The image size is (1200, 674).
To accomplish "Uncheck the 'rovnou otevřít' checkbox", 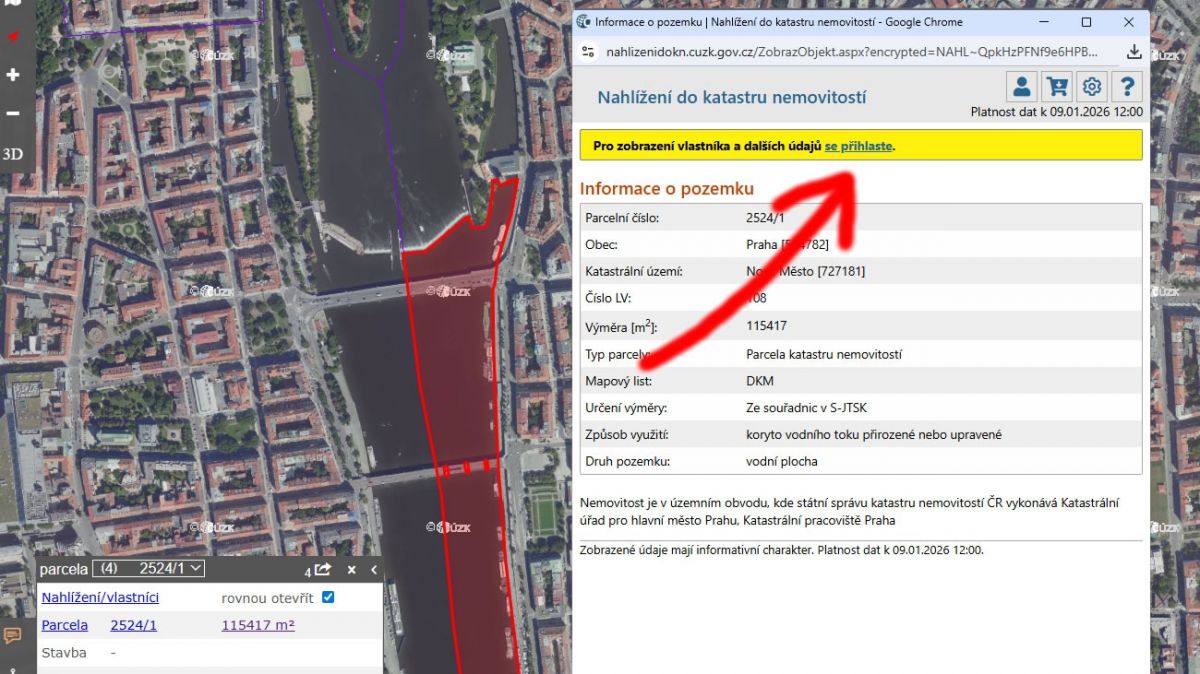I will pyautogui.click(x=328, y=598).
